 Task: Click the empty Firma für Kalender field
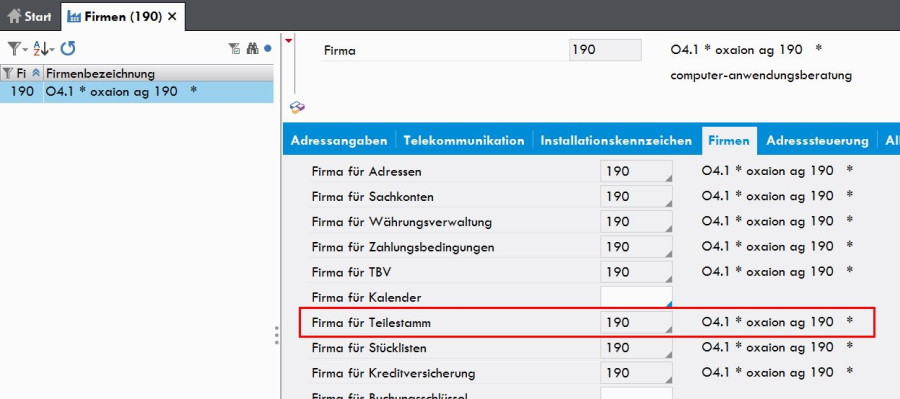click(636, 297)
